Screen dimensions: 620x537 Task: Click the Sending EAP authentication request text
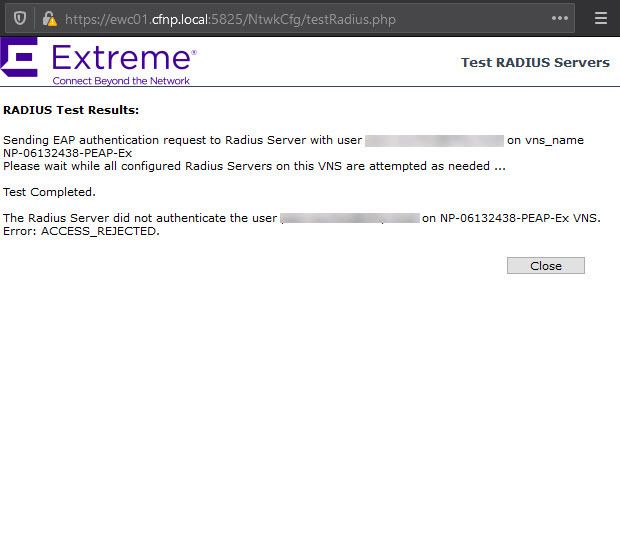tap(182, 141)
